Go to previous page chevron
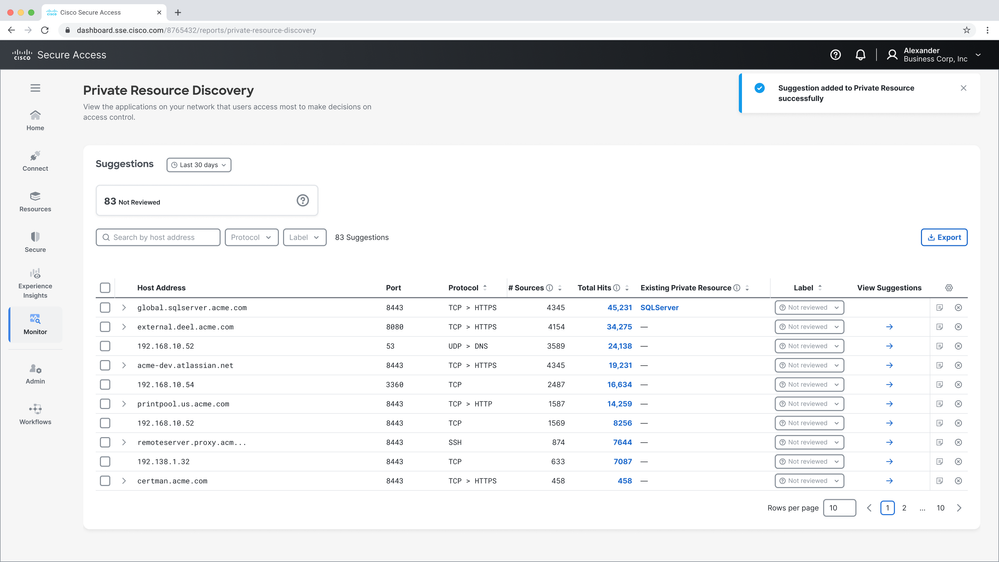This screenshot has width=999, height=562. click(x=869, y=508)
